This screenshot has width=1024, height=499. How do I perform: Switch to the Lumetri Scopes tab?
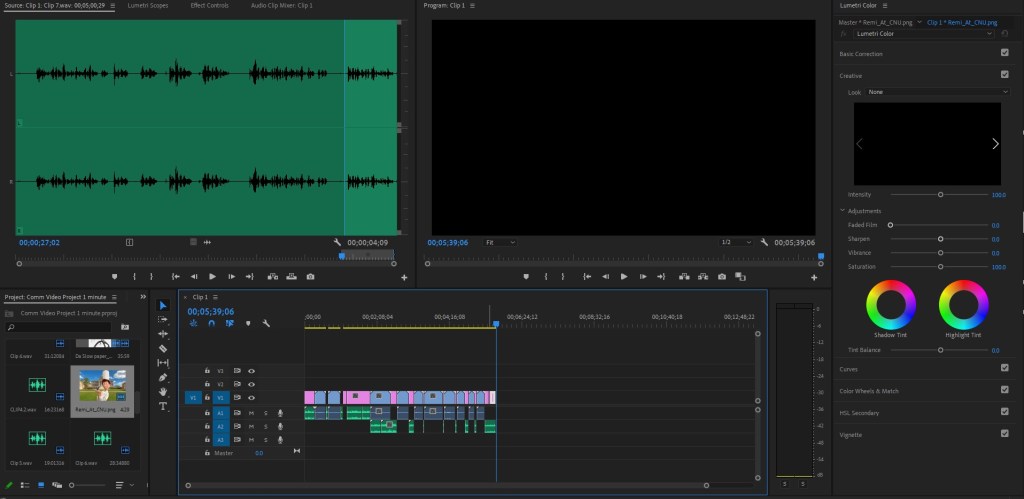click(148, 6)
